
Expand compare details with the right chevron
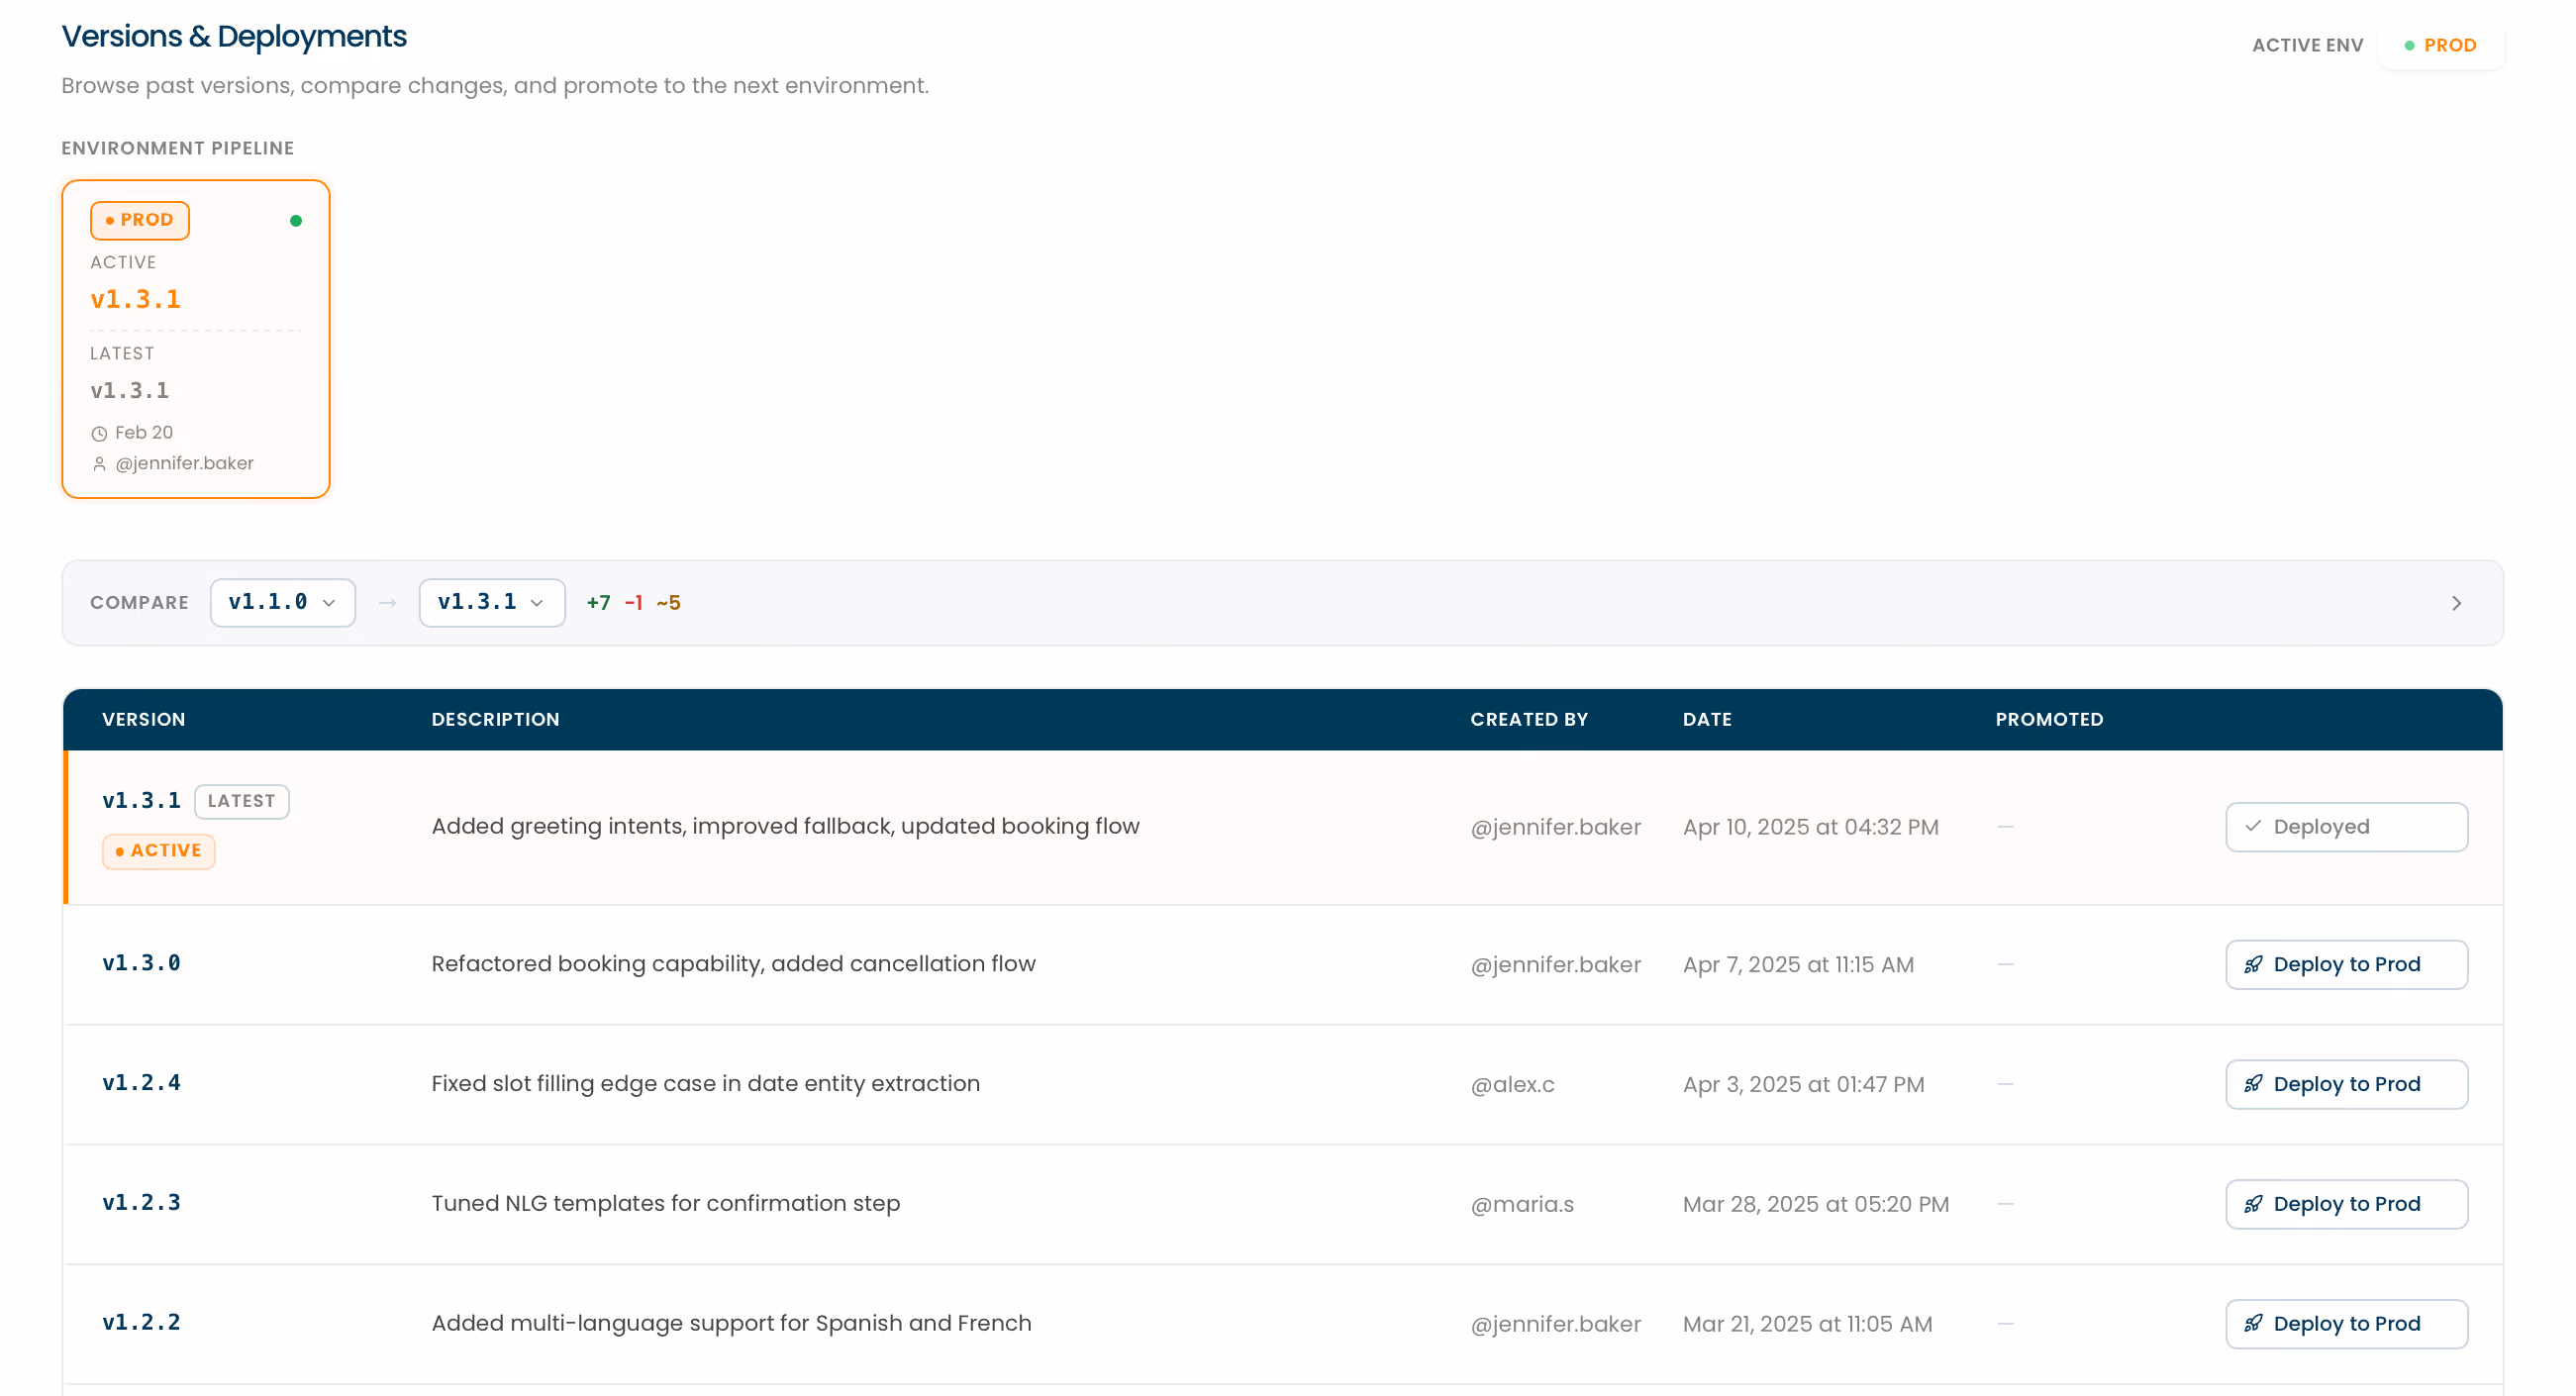point(2456,602)
